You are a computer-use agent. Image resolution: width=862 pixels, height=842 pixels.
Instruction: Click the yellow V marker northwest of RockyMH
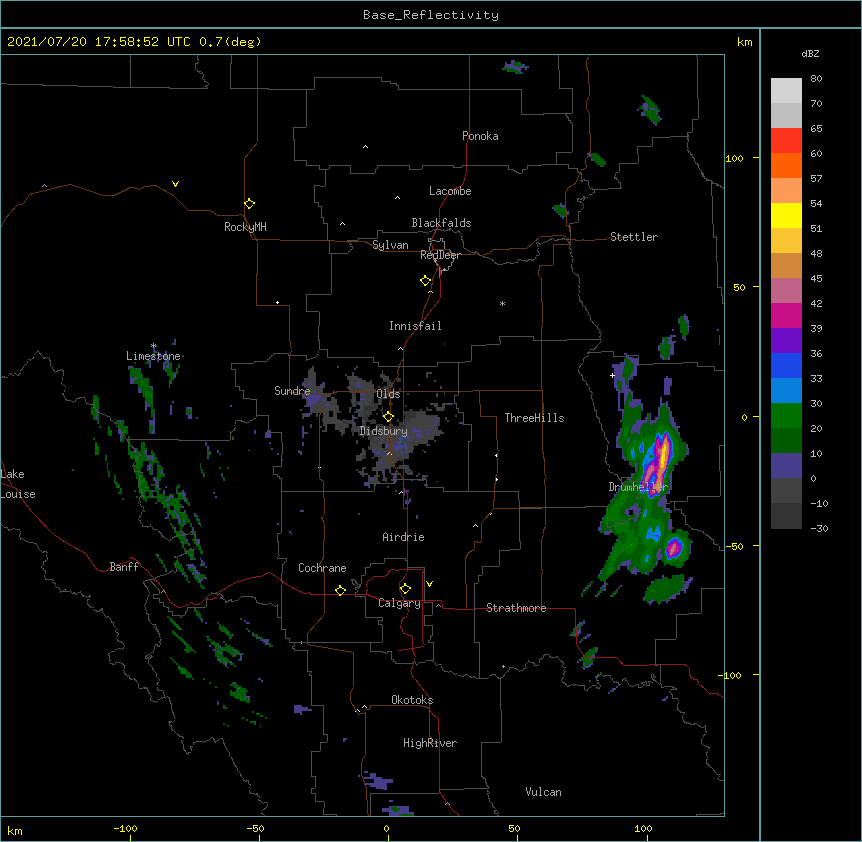pyautogui.click(x=175, y=184)
